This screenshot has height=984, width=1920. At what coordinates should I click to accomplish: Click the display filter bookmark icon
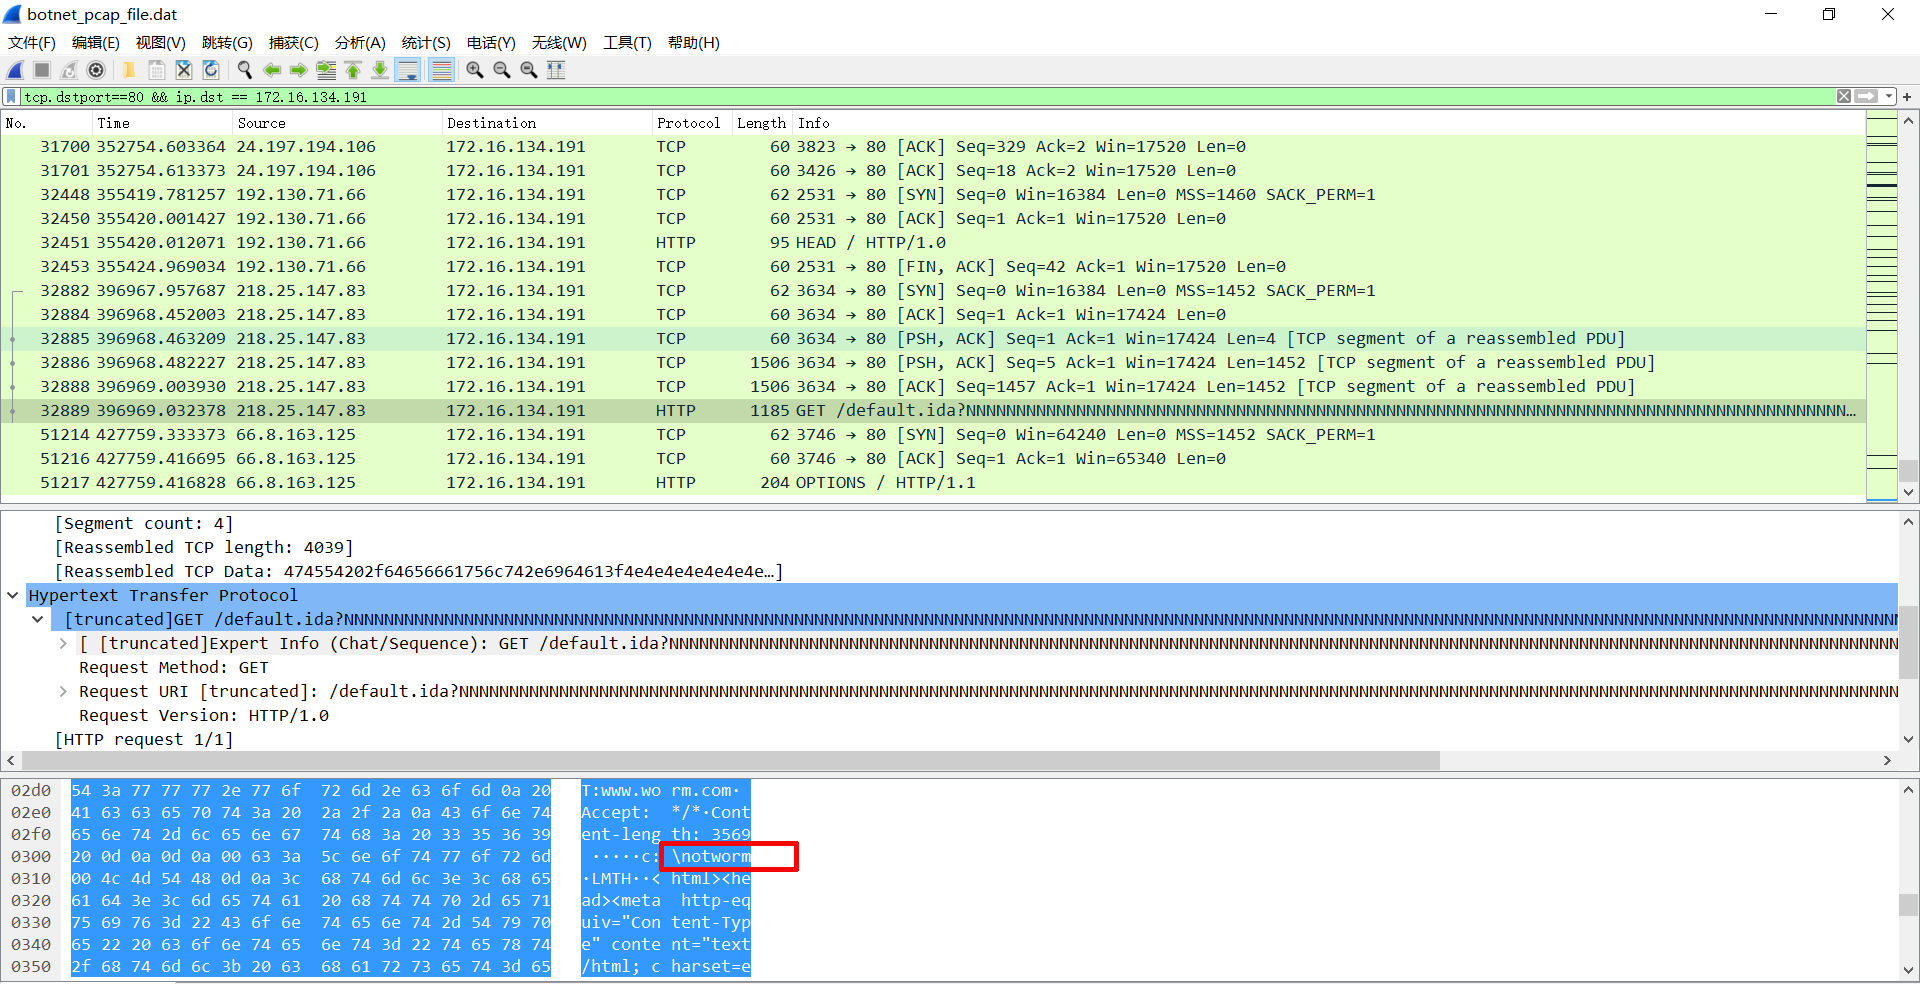coord(11,97)
